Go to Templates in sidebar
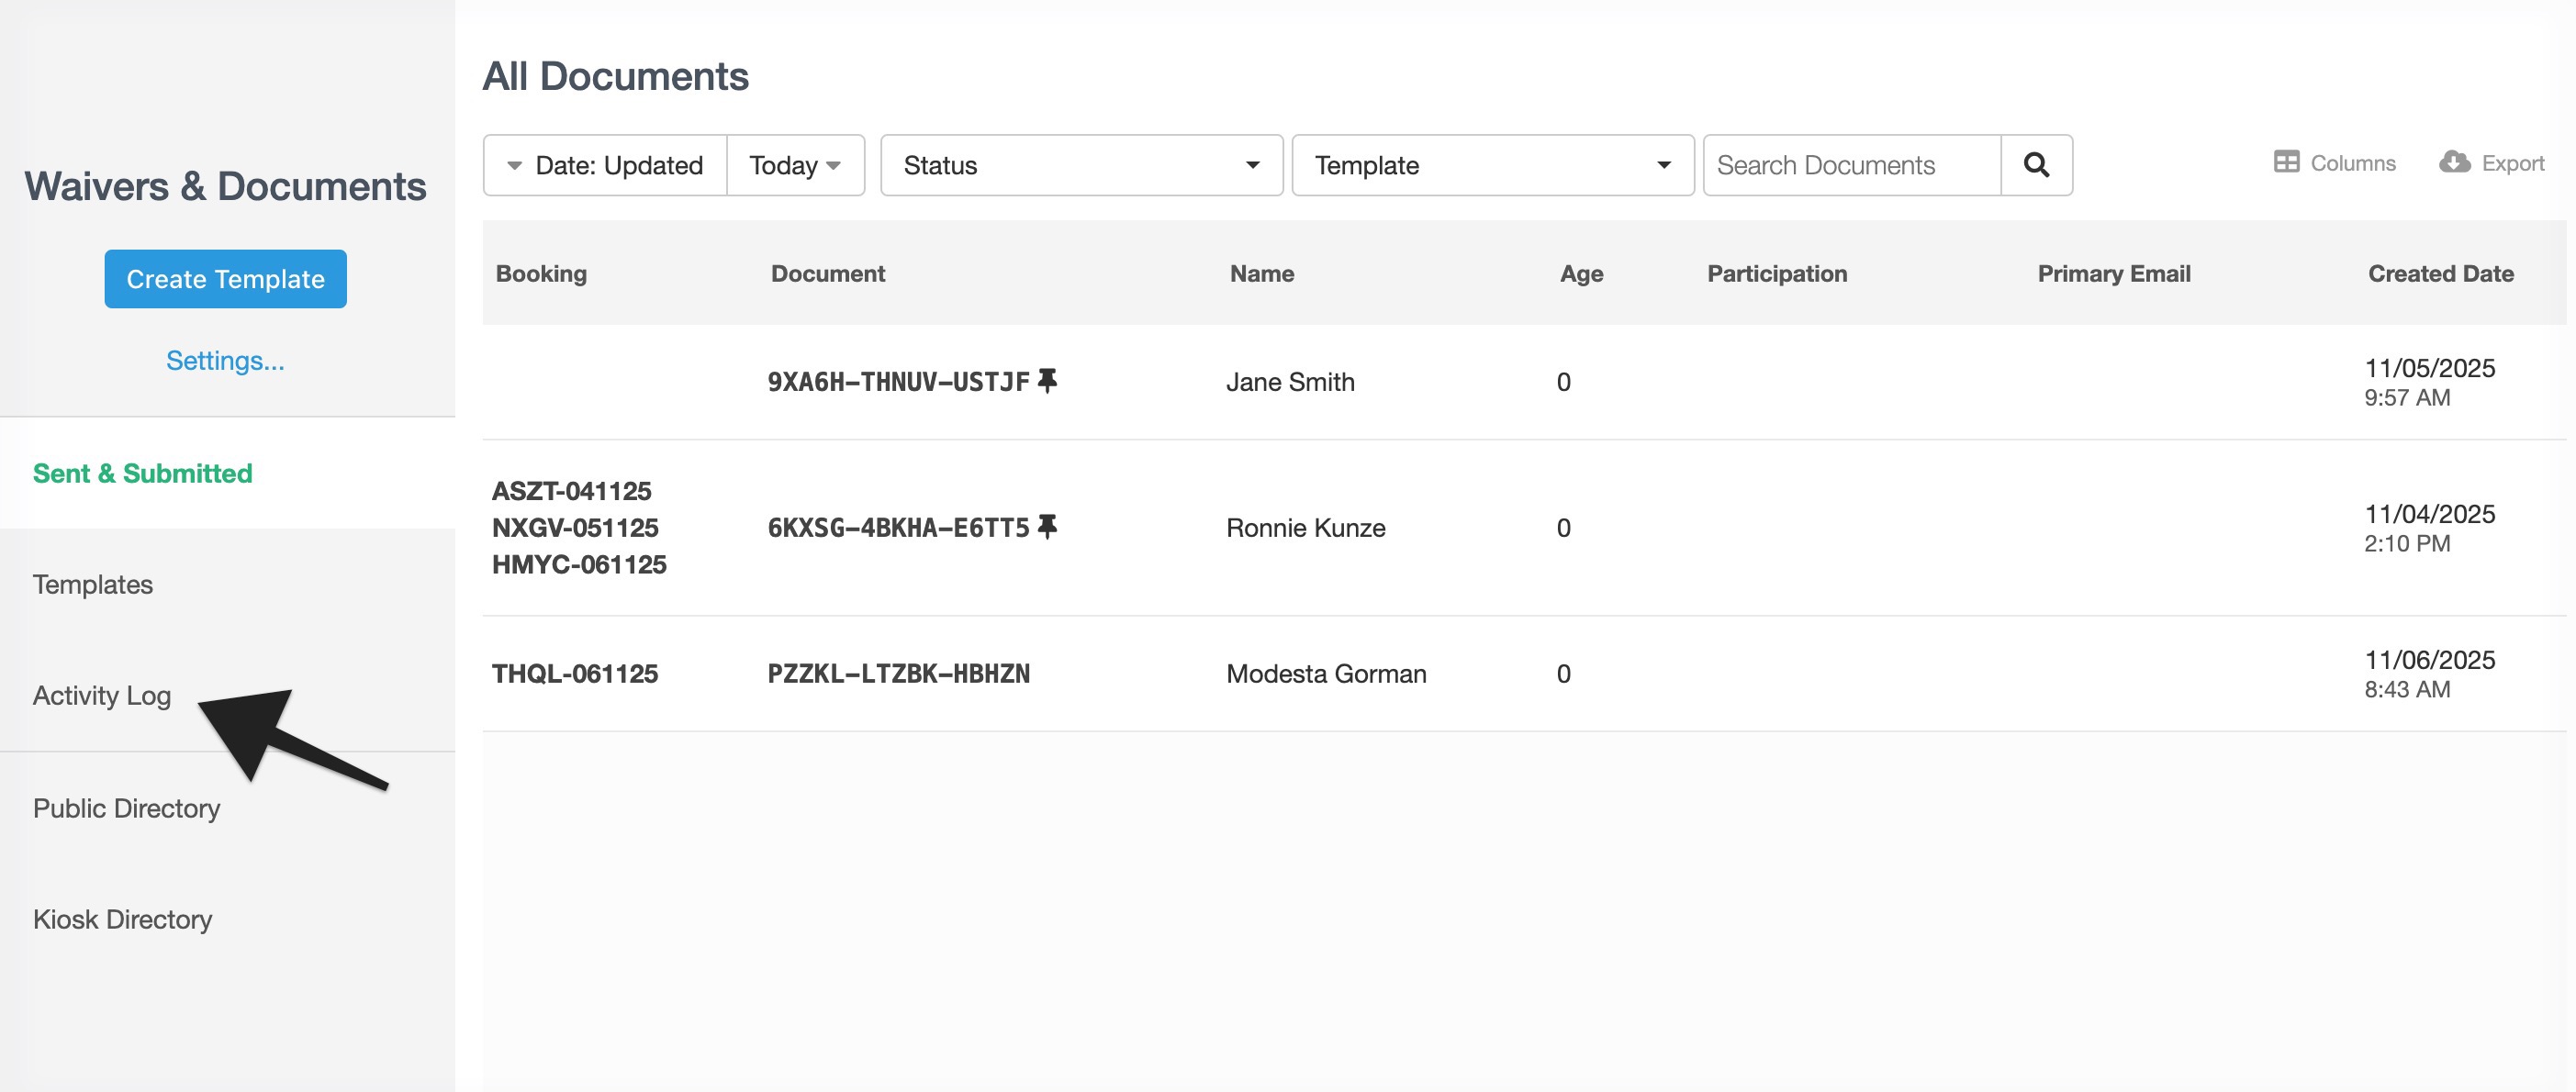 tap(93, 584)
